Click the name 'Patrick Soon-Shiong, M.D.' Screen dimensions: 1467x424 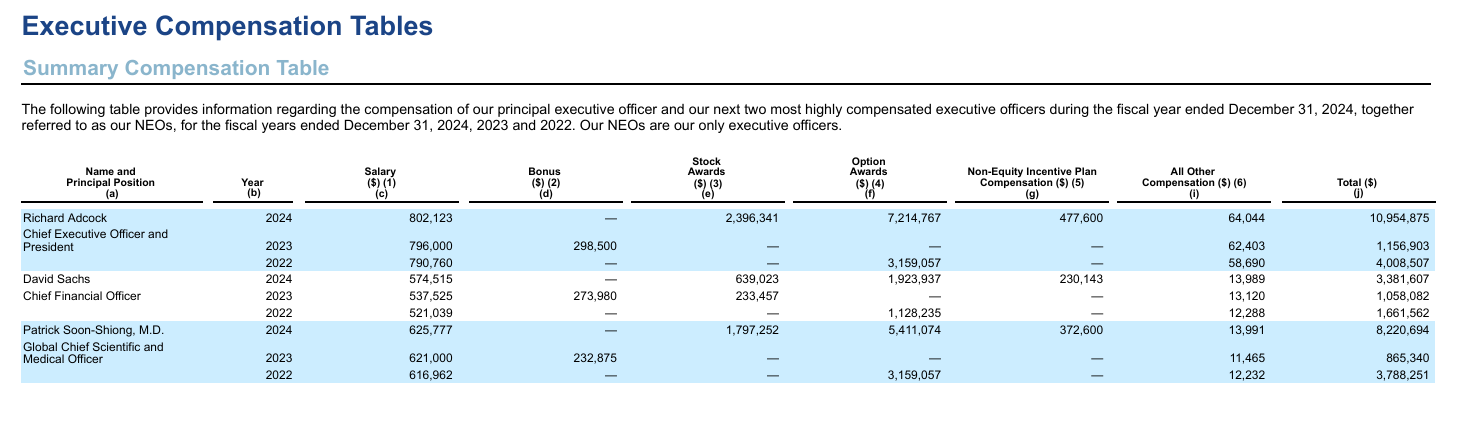click(93, 329)
